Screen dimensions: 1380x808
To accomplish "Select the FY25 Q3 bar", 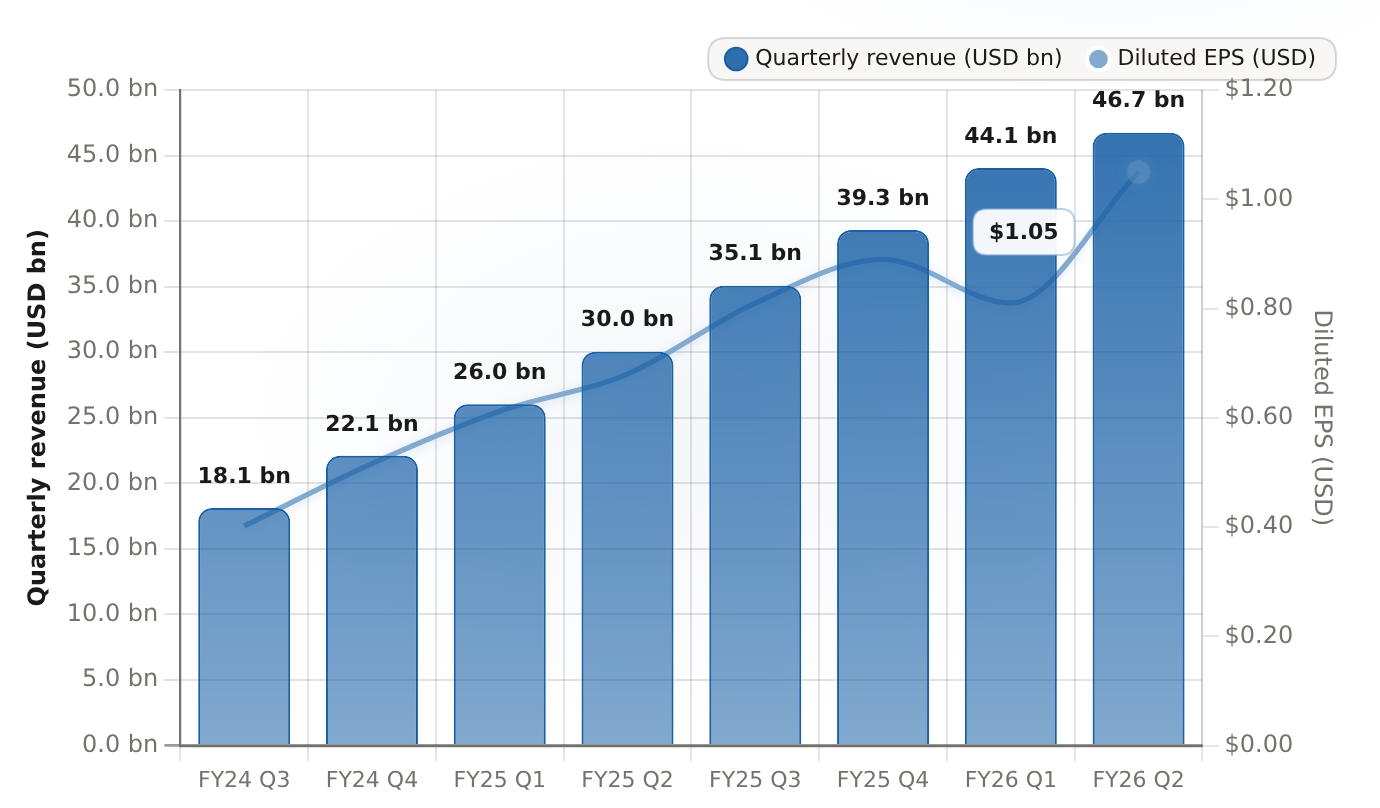I will click(x=755, y=516).
